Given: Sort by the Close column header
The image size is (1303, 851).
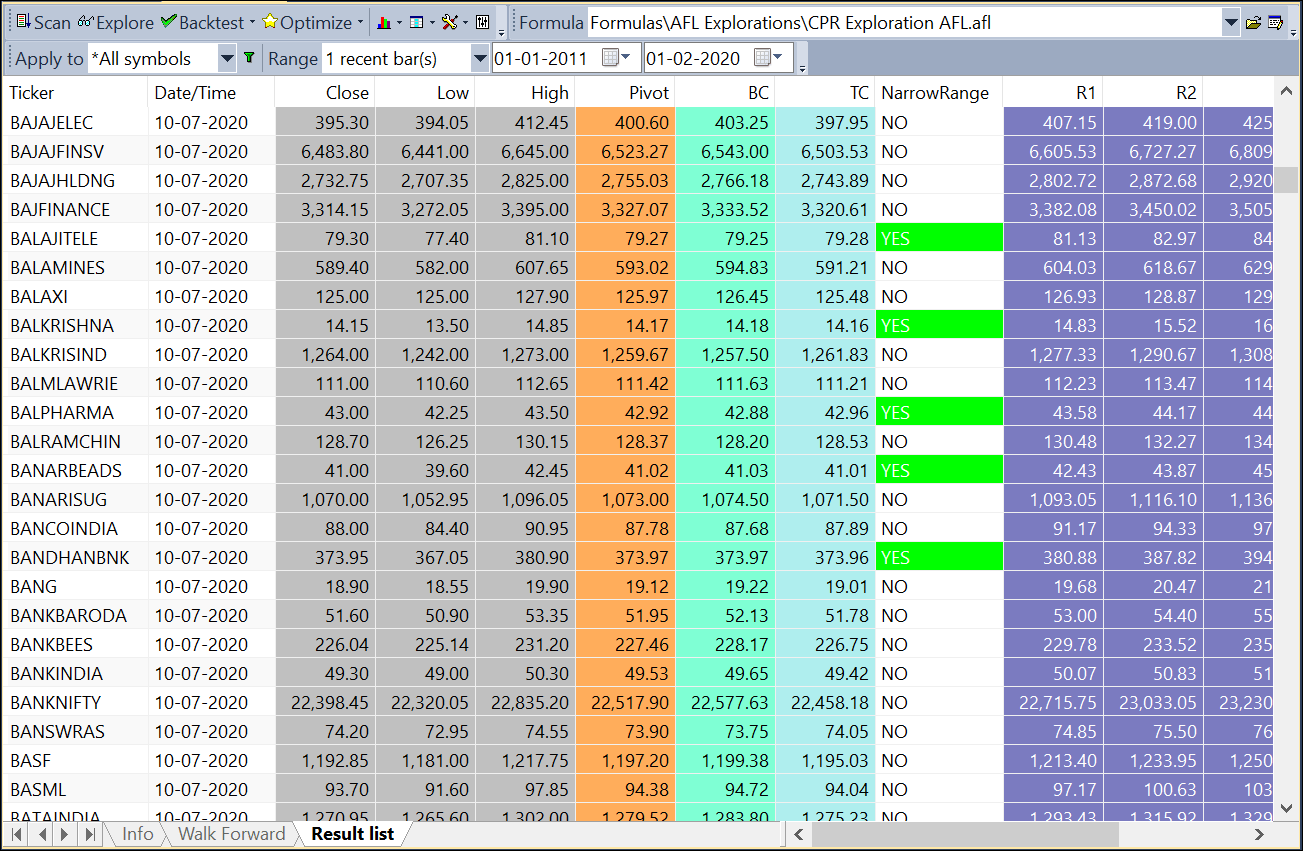Looking at the screenshot, I should click(325, 93).
